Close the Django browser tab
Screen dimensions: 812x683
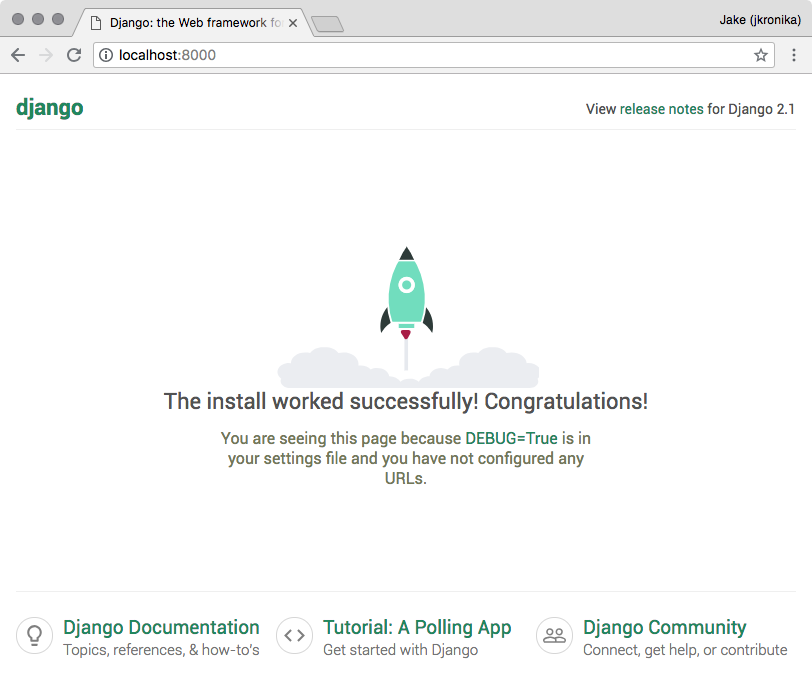pos(292,21)
